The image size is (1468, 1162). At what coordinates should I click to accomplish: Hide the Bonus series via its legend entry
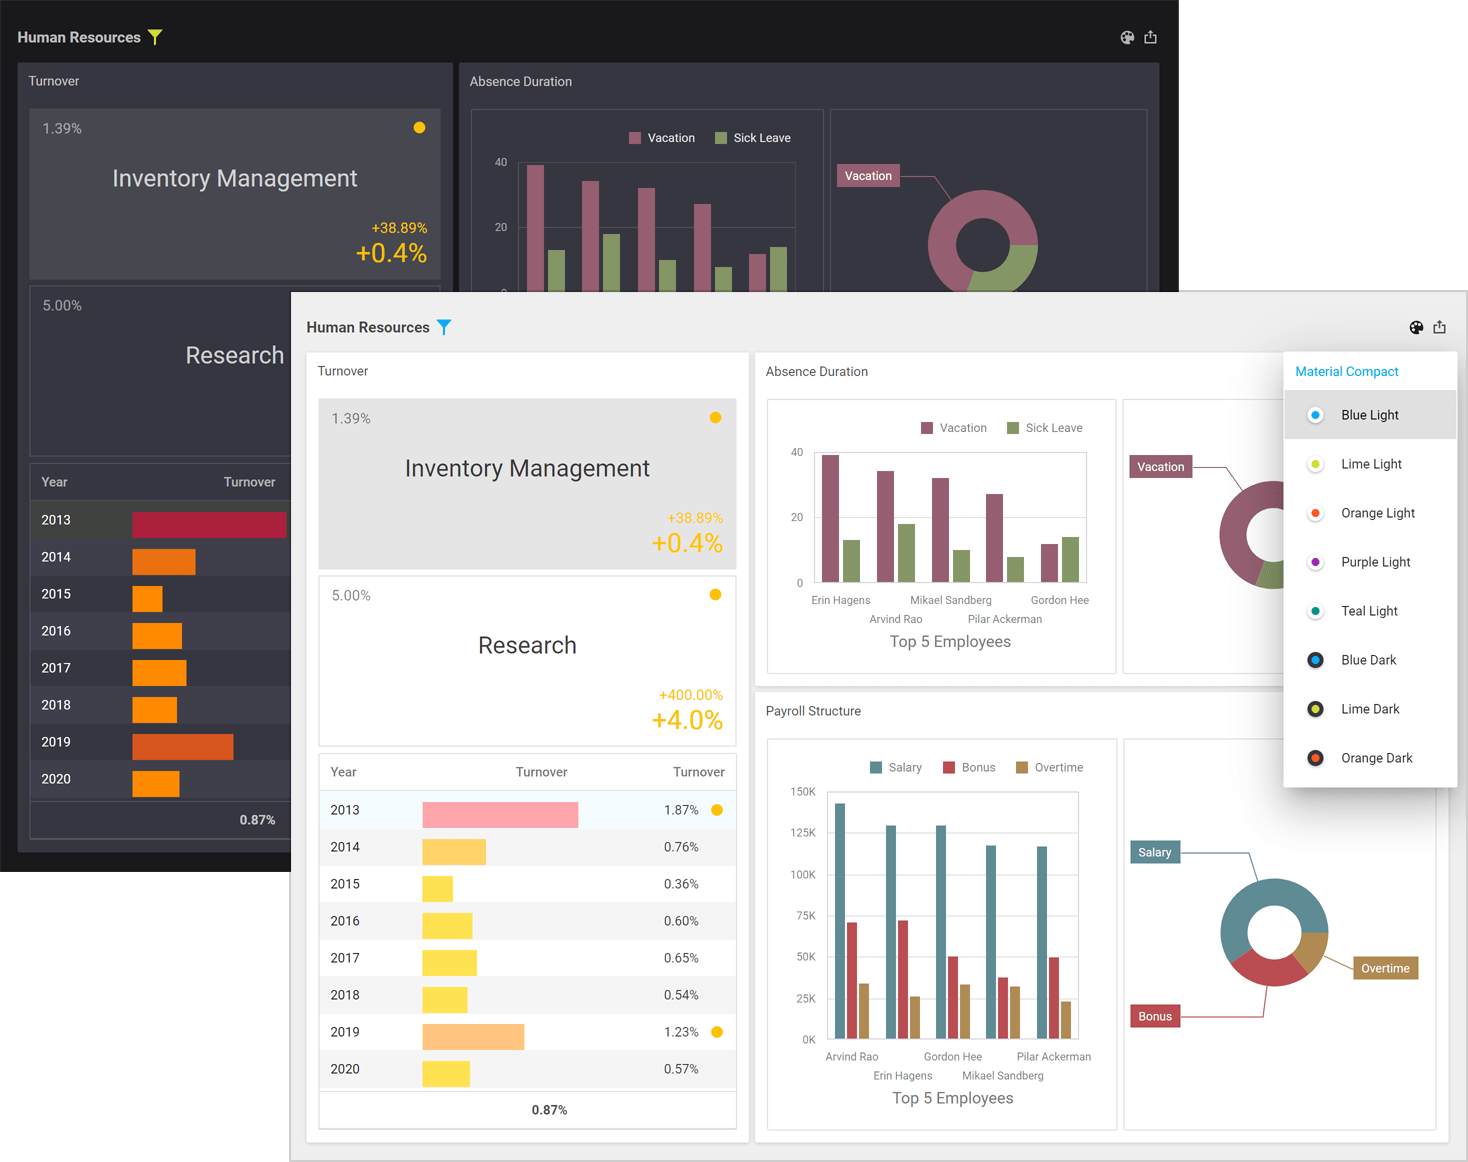968,767
